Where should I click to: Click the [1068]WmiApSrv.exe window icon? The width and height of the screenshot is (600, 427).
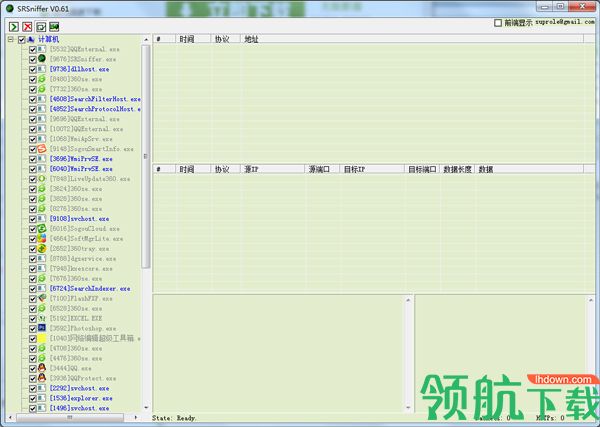[x=42, y=139]
